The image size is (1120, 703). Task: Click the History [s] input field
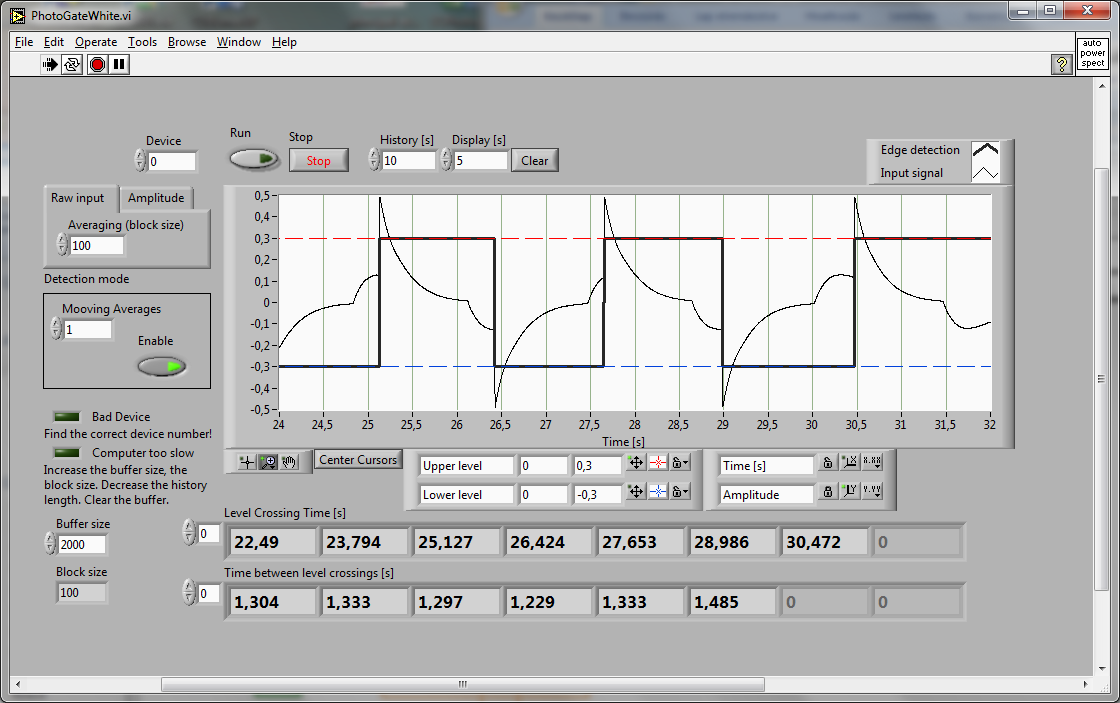pyautogui.click(x=408, y=160)
